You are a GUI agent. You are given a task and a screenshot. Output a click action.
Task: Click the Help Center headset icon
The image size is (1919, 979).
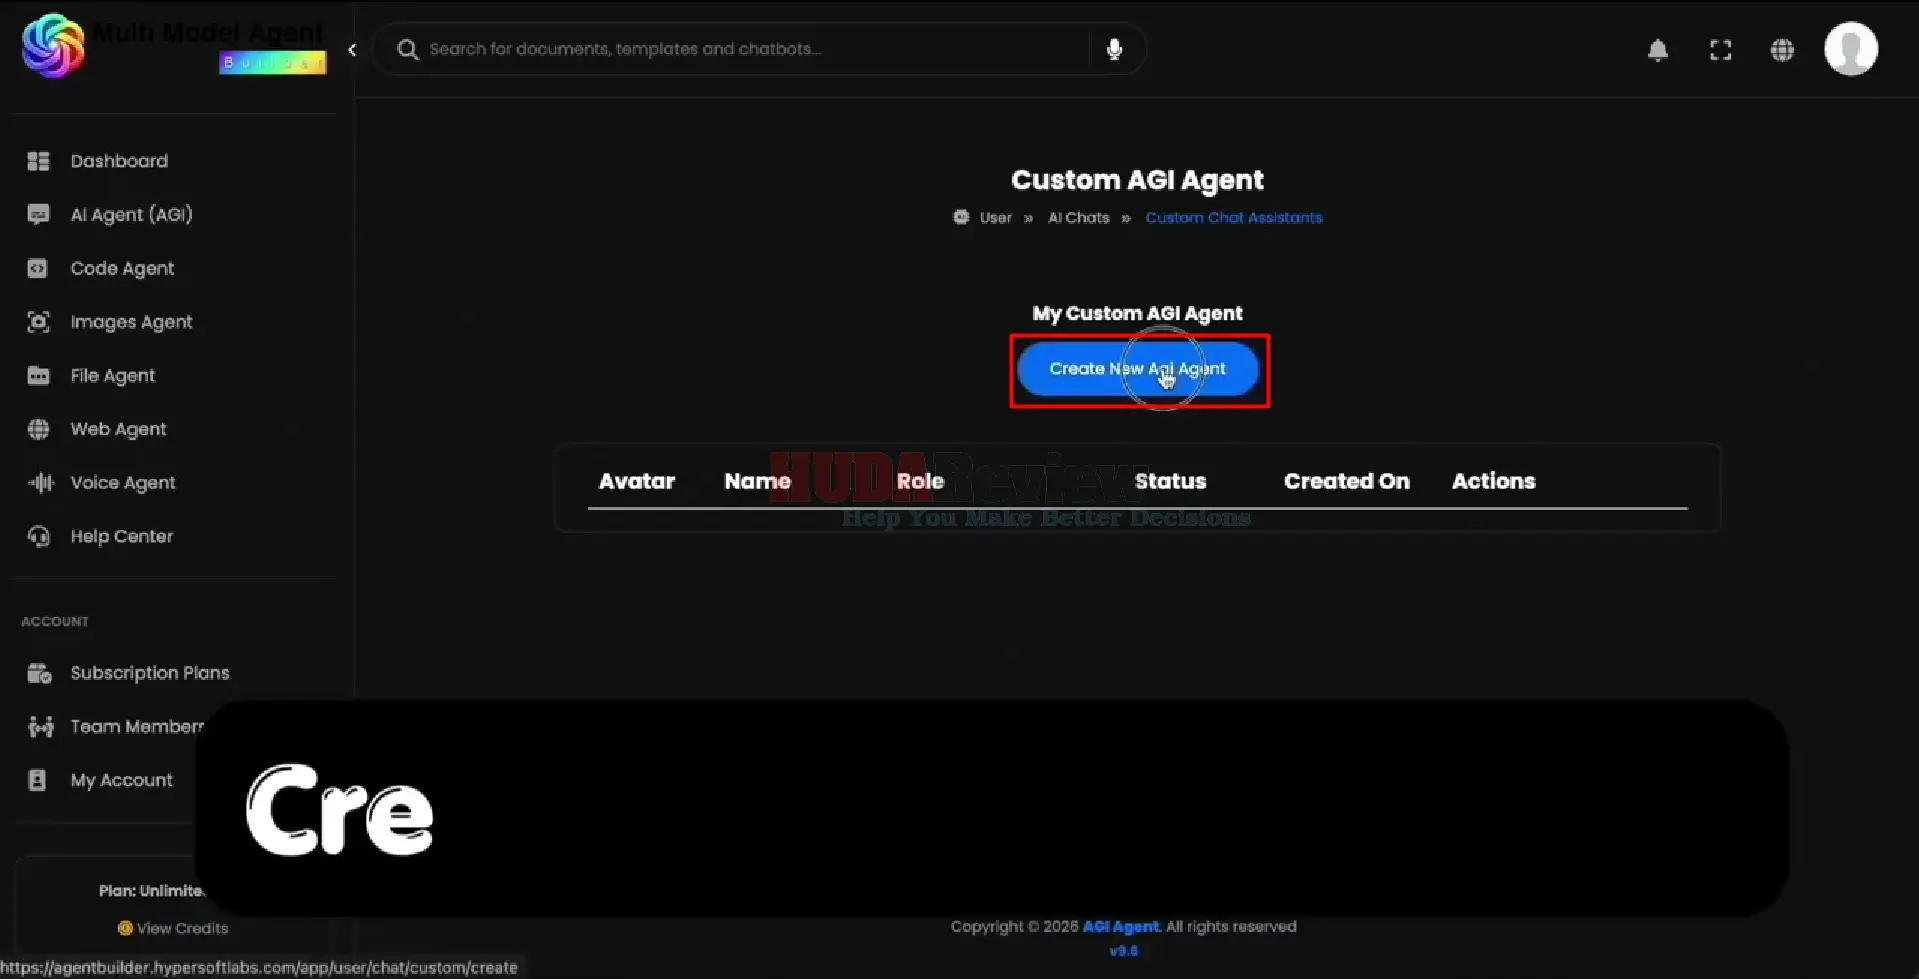coord(38,536)
